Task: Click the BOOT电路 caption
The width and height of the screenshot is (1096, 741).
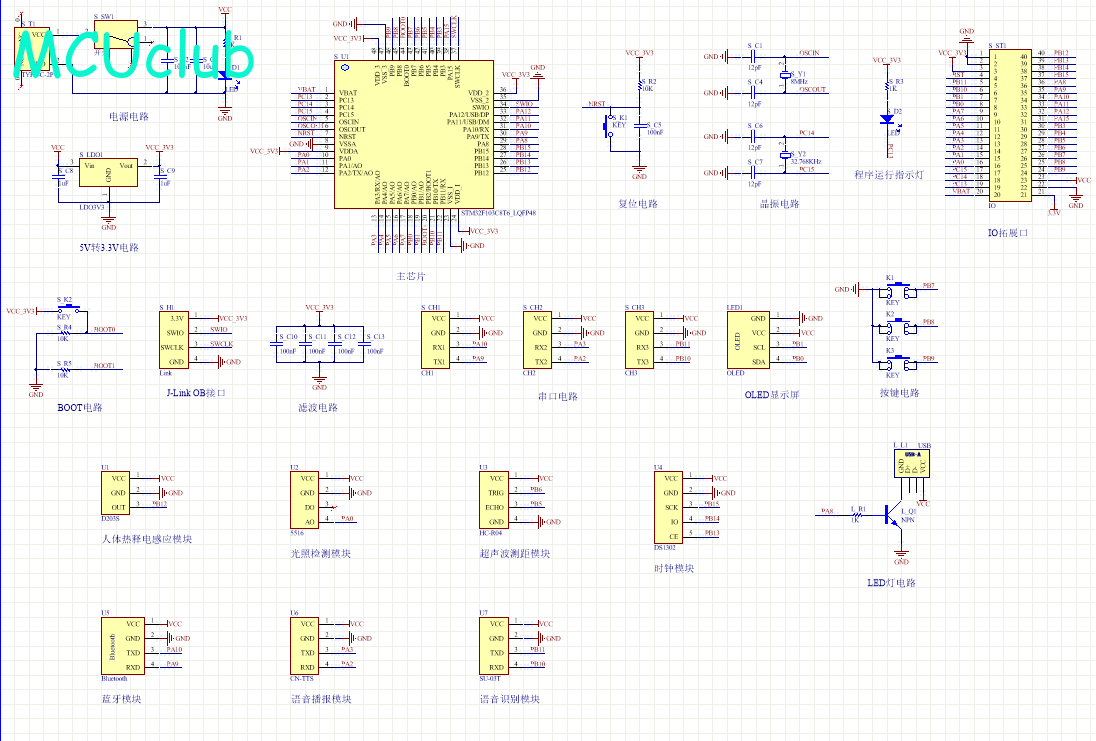Action: [80, 407]
